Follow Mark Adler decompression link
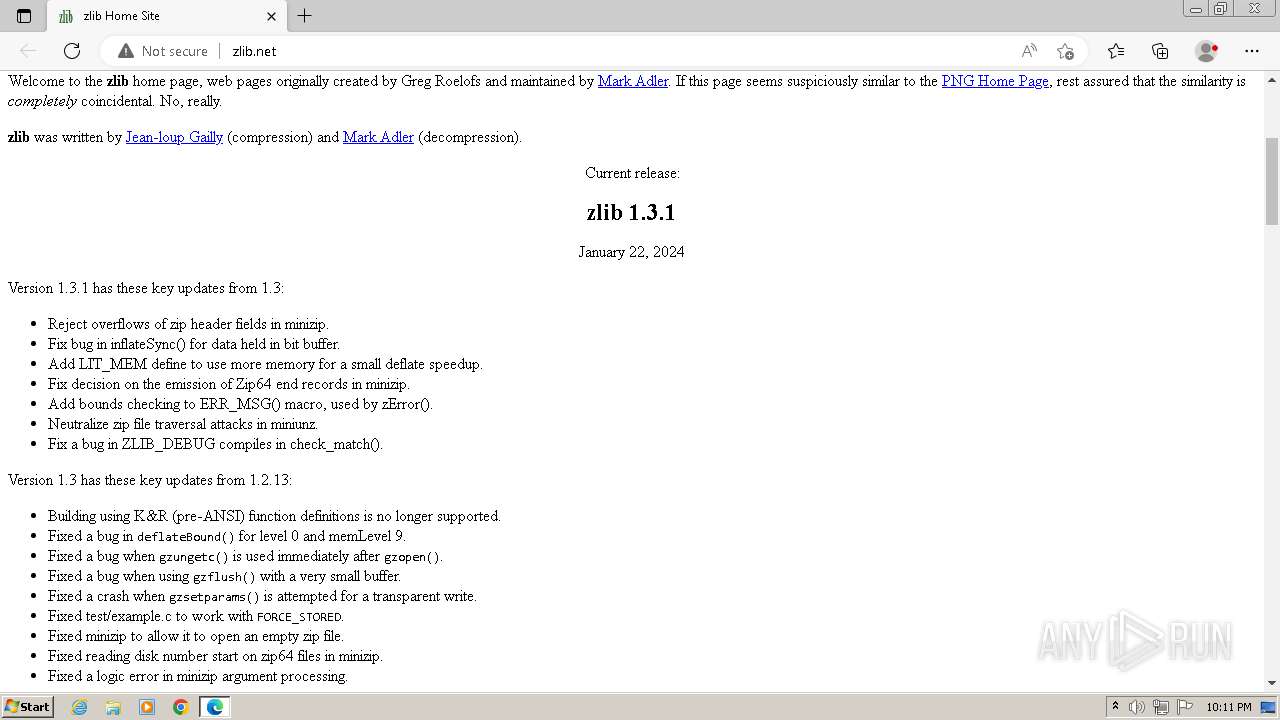 coord(378,137)
